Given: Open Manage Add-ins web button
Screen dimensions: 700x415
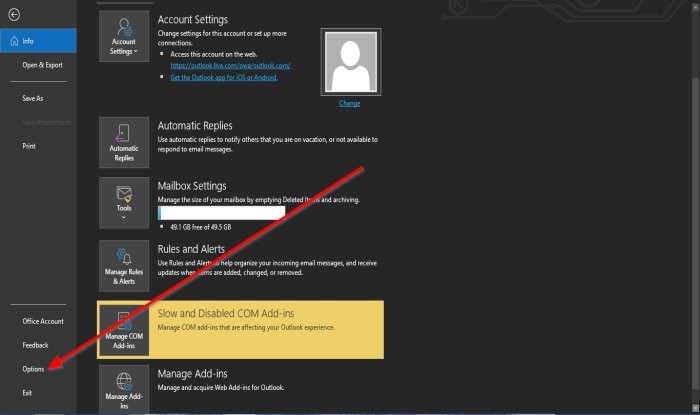Looking at the screenshot, I should pos(124,389).
